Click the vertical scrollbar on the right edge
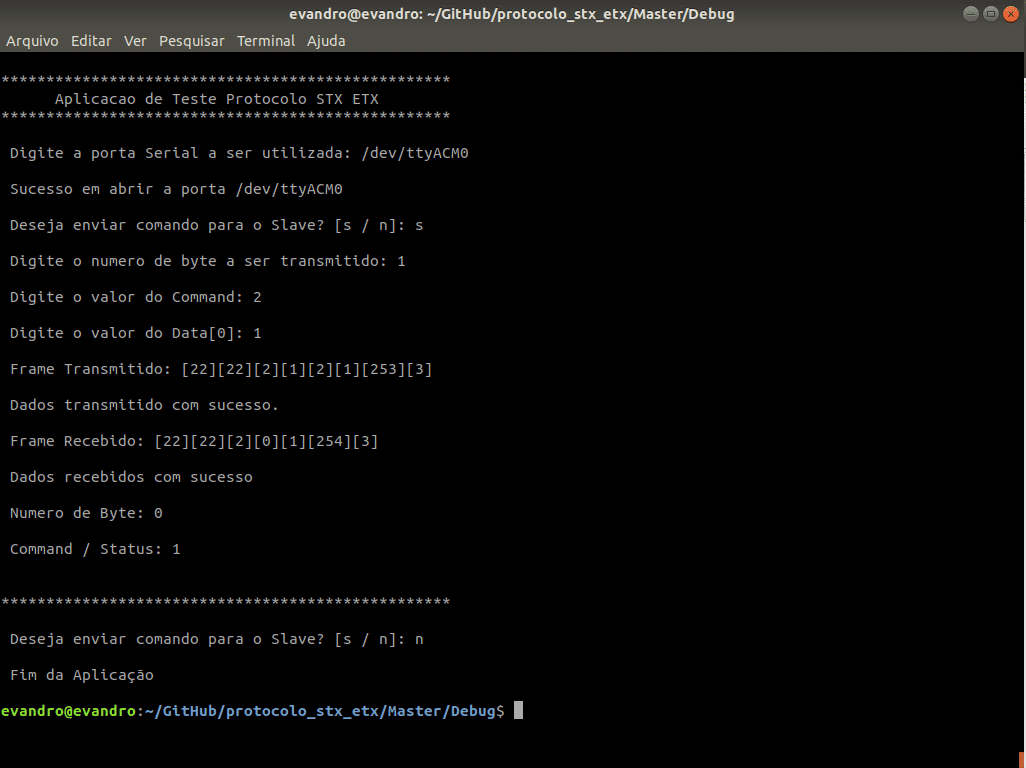Screen dimensions: 1026x768 point(1021,400)
